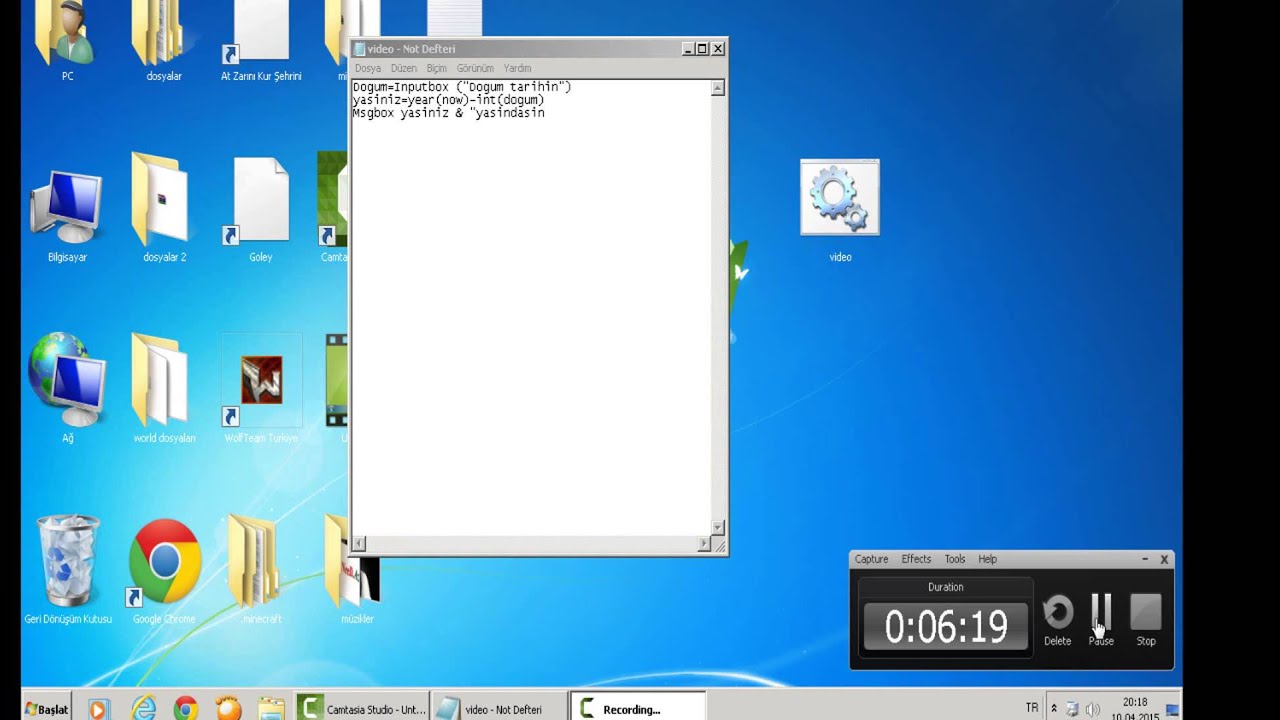This screenshot has width=1280, height=720.
Task: Open Help menu in Camtasia Recorder
Action: point(987,559)
